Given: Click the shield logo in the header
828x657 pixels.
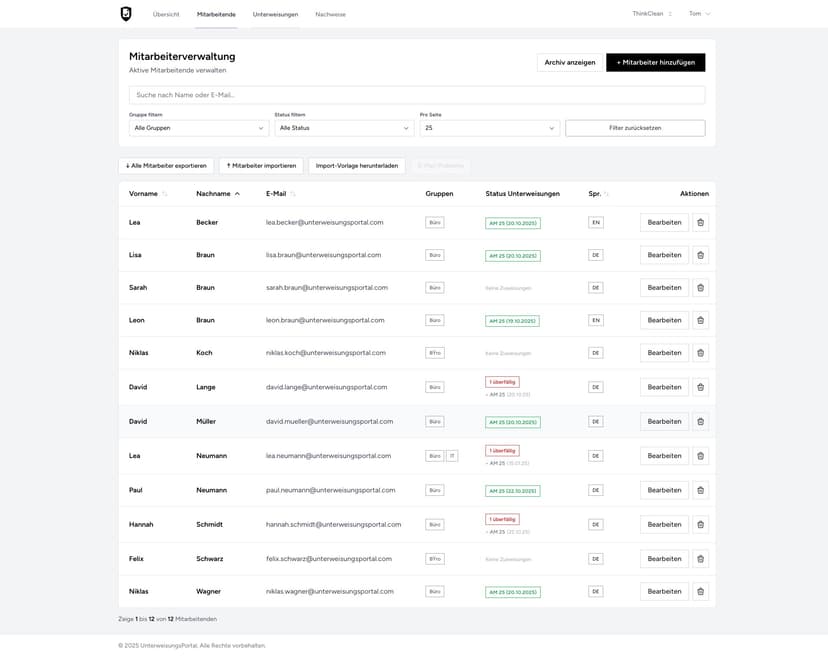Looking at the screenshot, I should (x=126, y=14).
